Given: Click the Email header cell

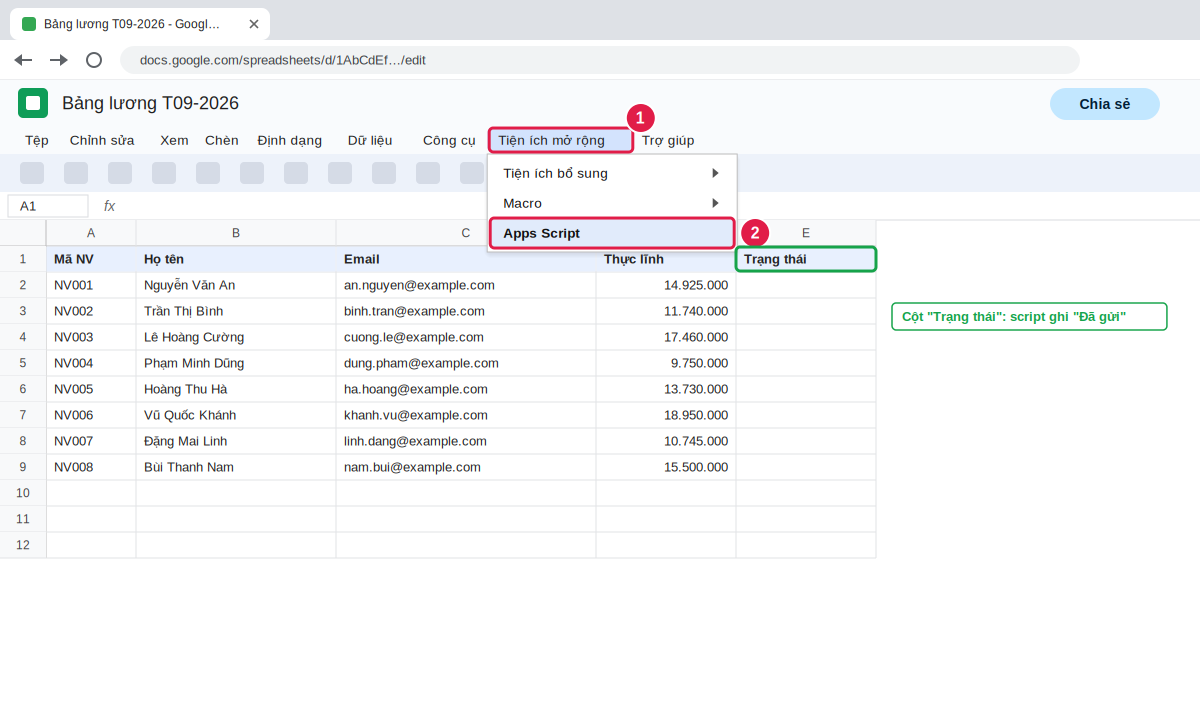Looking at the screenshot, I should (x=466, y=259).
